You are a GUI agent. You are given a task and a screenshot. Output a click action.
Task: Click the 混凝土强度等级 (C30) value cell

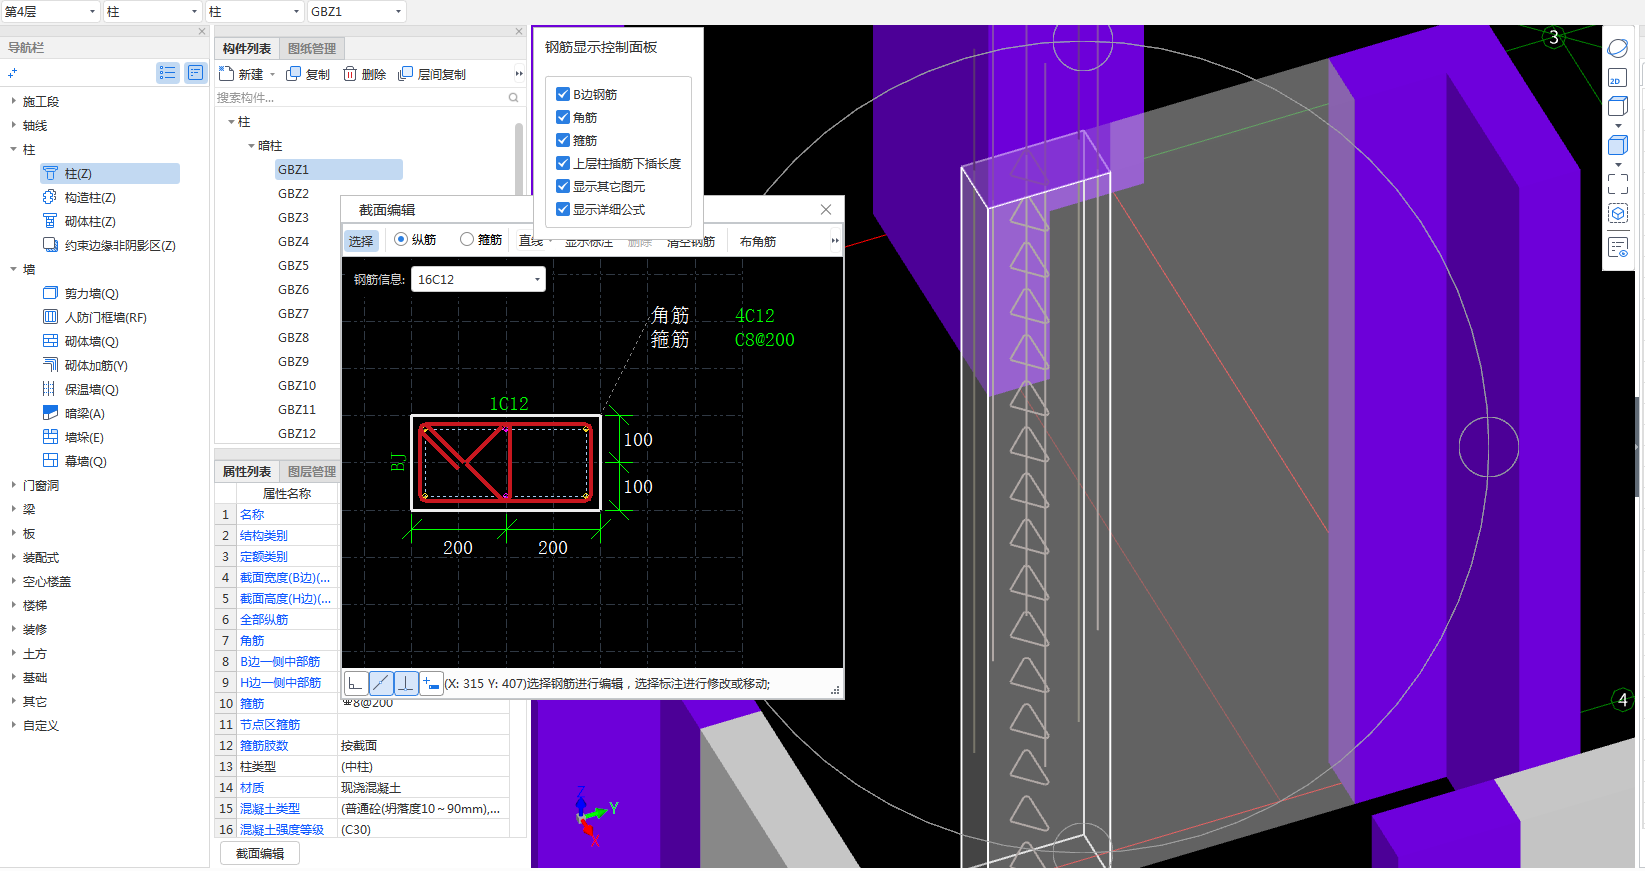[x=424, y=830]
